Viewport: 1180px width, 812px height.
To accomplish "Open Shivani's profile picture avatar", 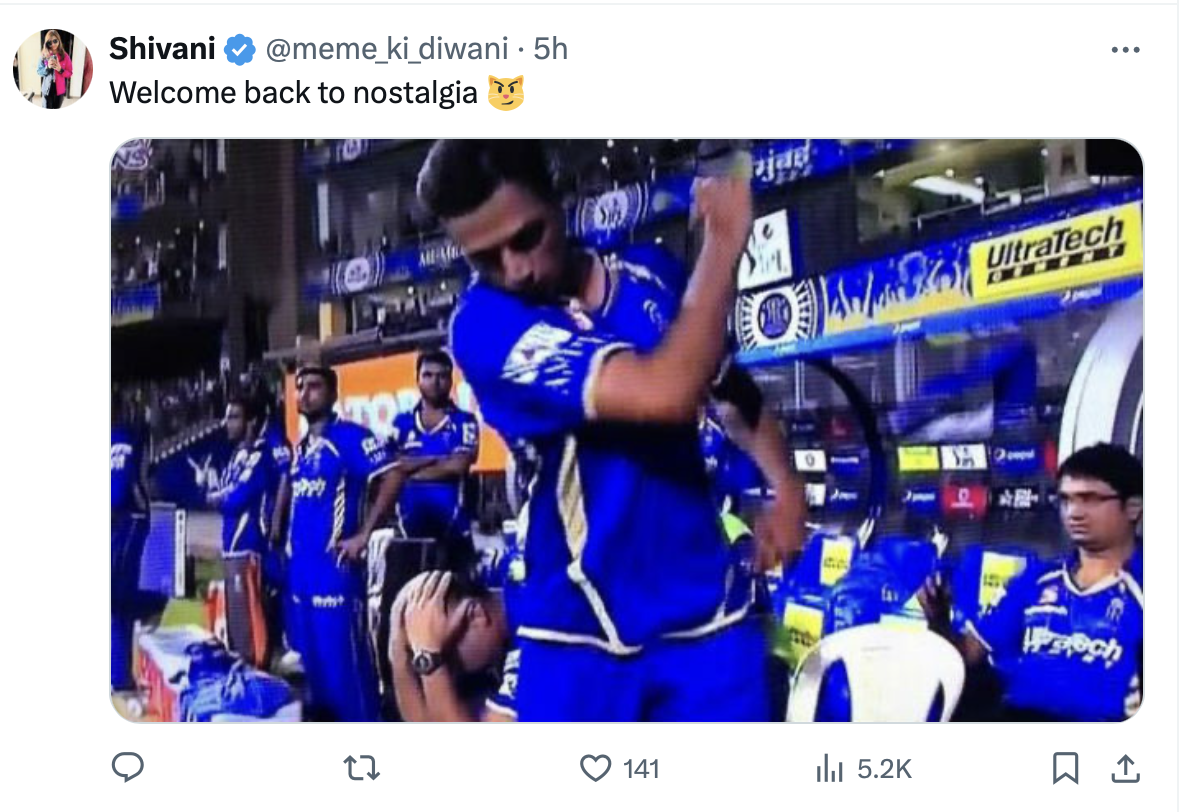I will [x=53, y=69].
